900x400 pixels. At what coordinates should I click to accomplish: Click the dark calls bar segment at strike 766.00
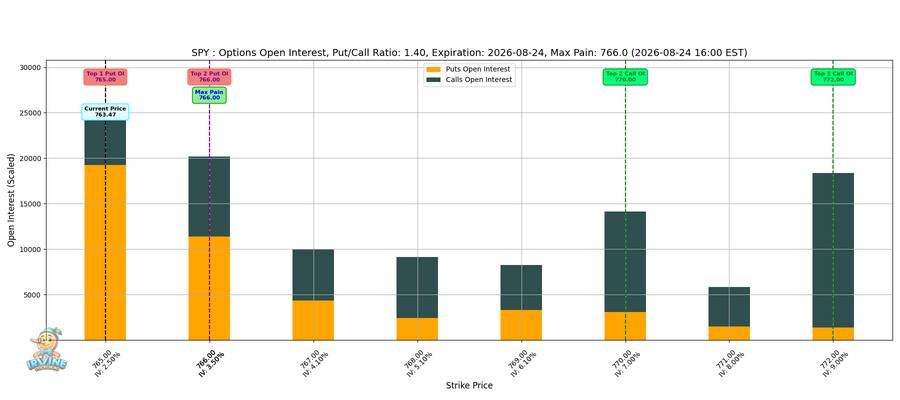coord(209,196)
